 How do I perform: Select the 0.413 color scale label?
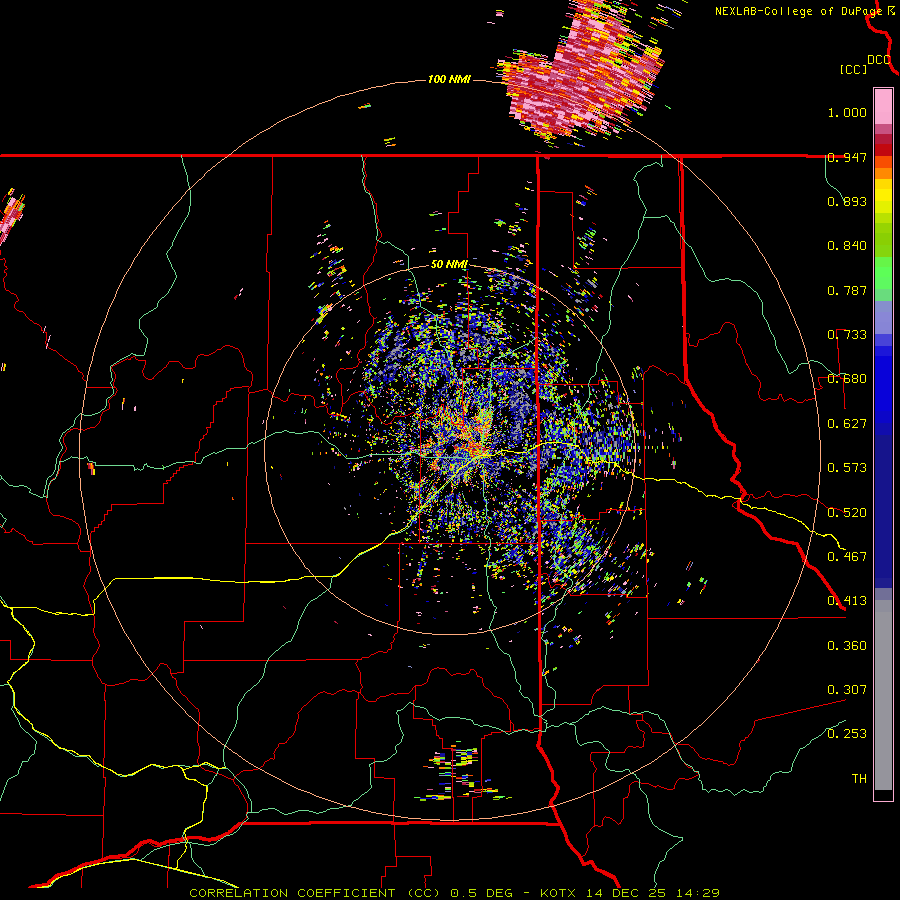pos(847,601)
